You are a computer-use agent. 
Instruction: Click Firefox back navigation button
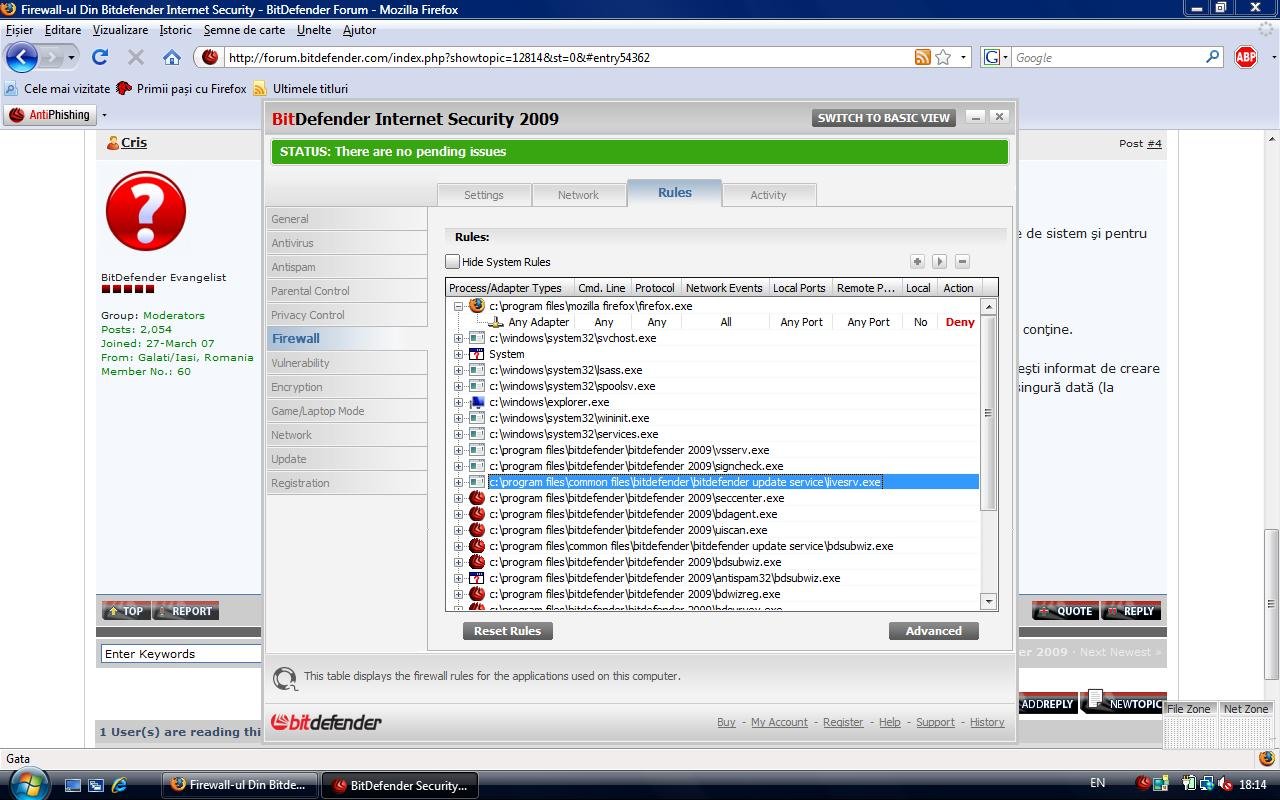tap(22, 57)
